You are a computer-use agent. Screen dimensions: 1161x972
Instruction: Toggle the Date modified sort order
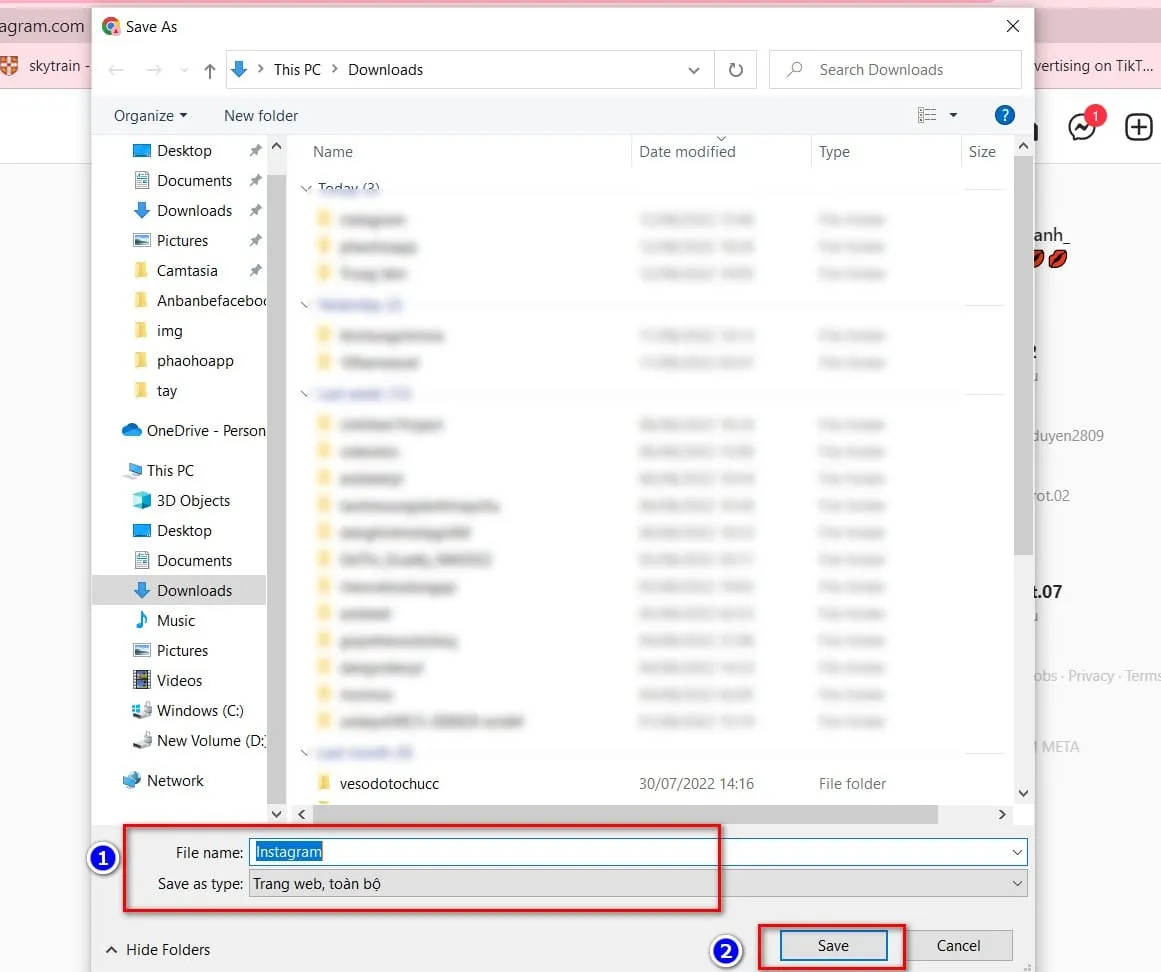tap(686, 151)
